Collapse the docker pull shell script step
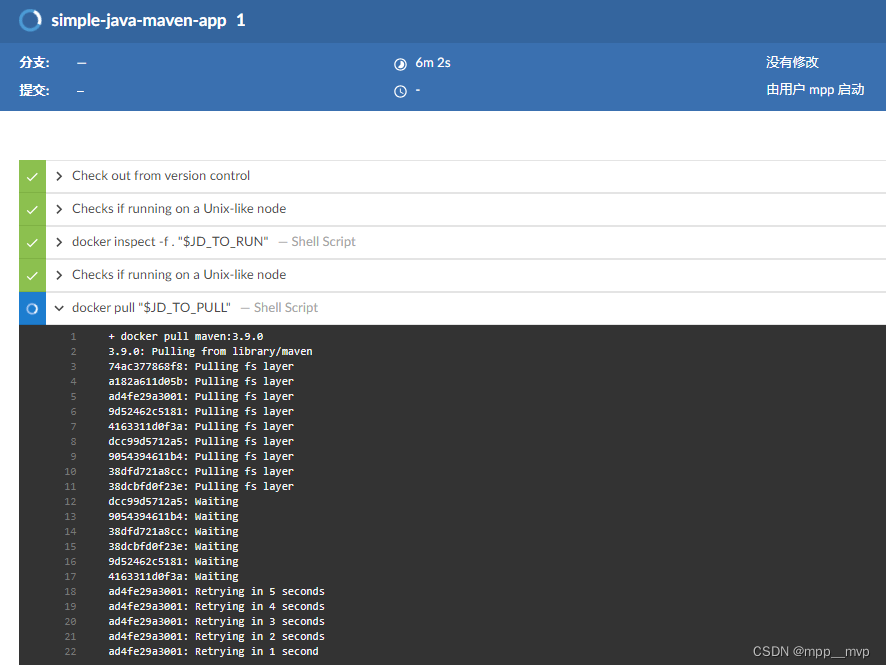 [59, 308]
